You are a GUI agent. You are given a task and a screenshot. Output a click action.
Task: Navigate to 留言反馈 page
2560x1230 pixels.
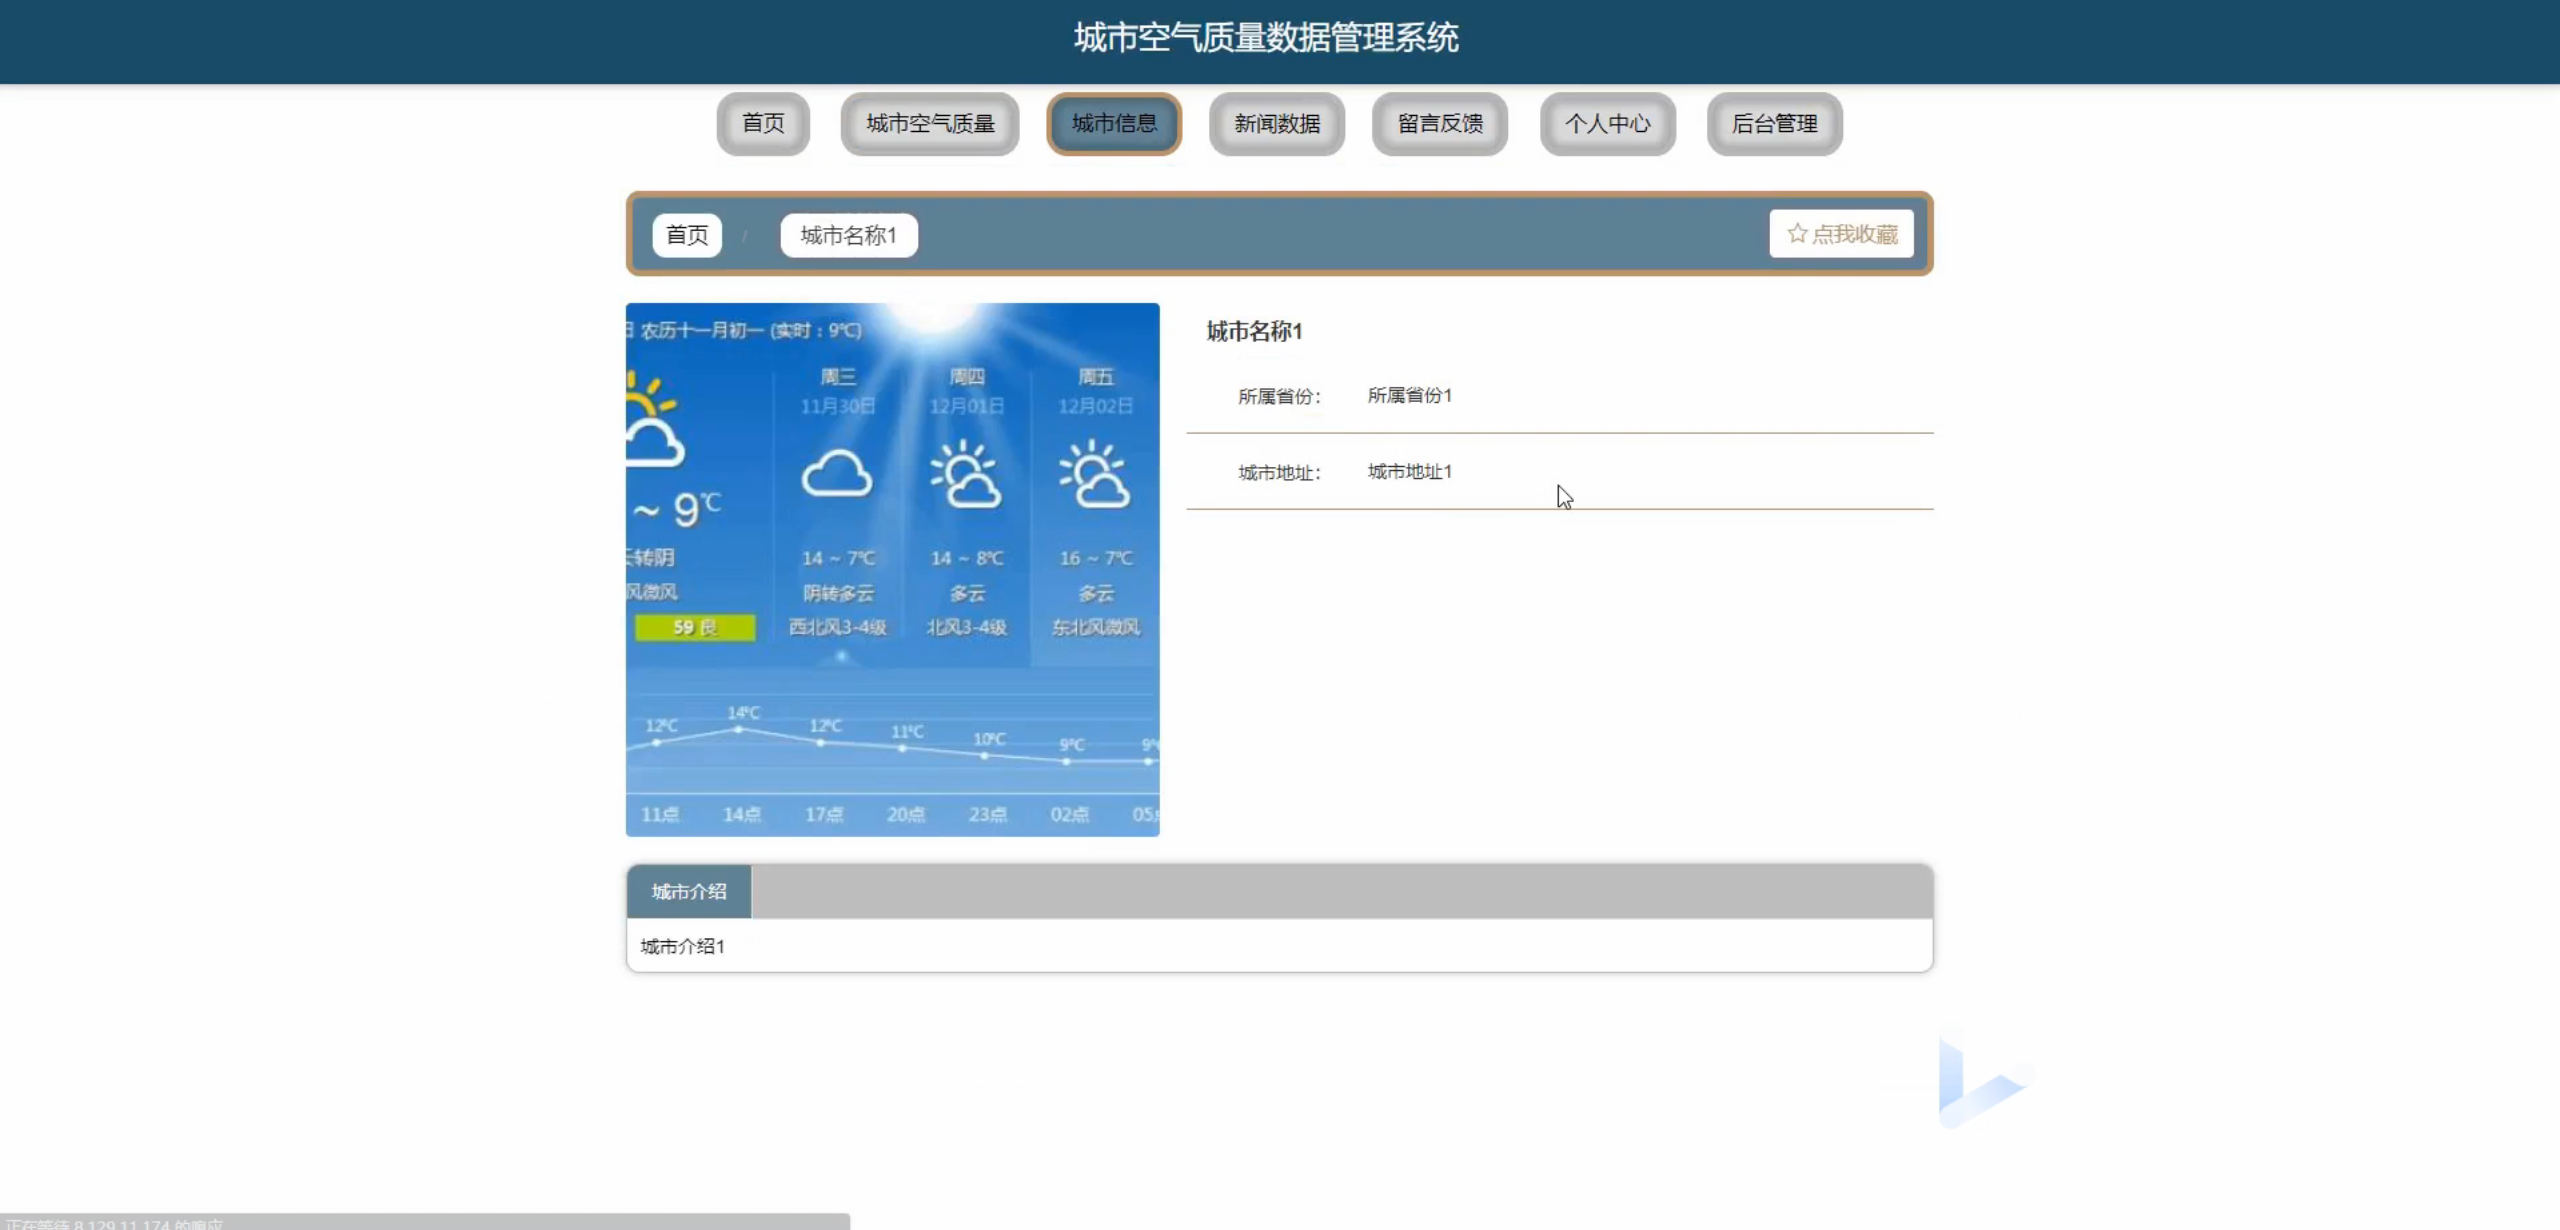(x=1440, y=124)
